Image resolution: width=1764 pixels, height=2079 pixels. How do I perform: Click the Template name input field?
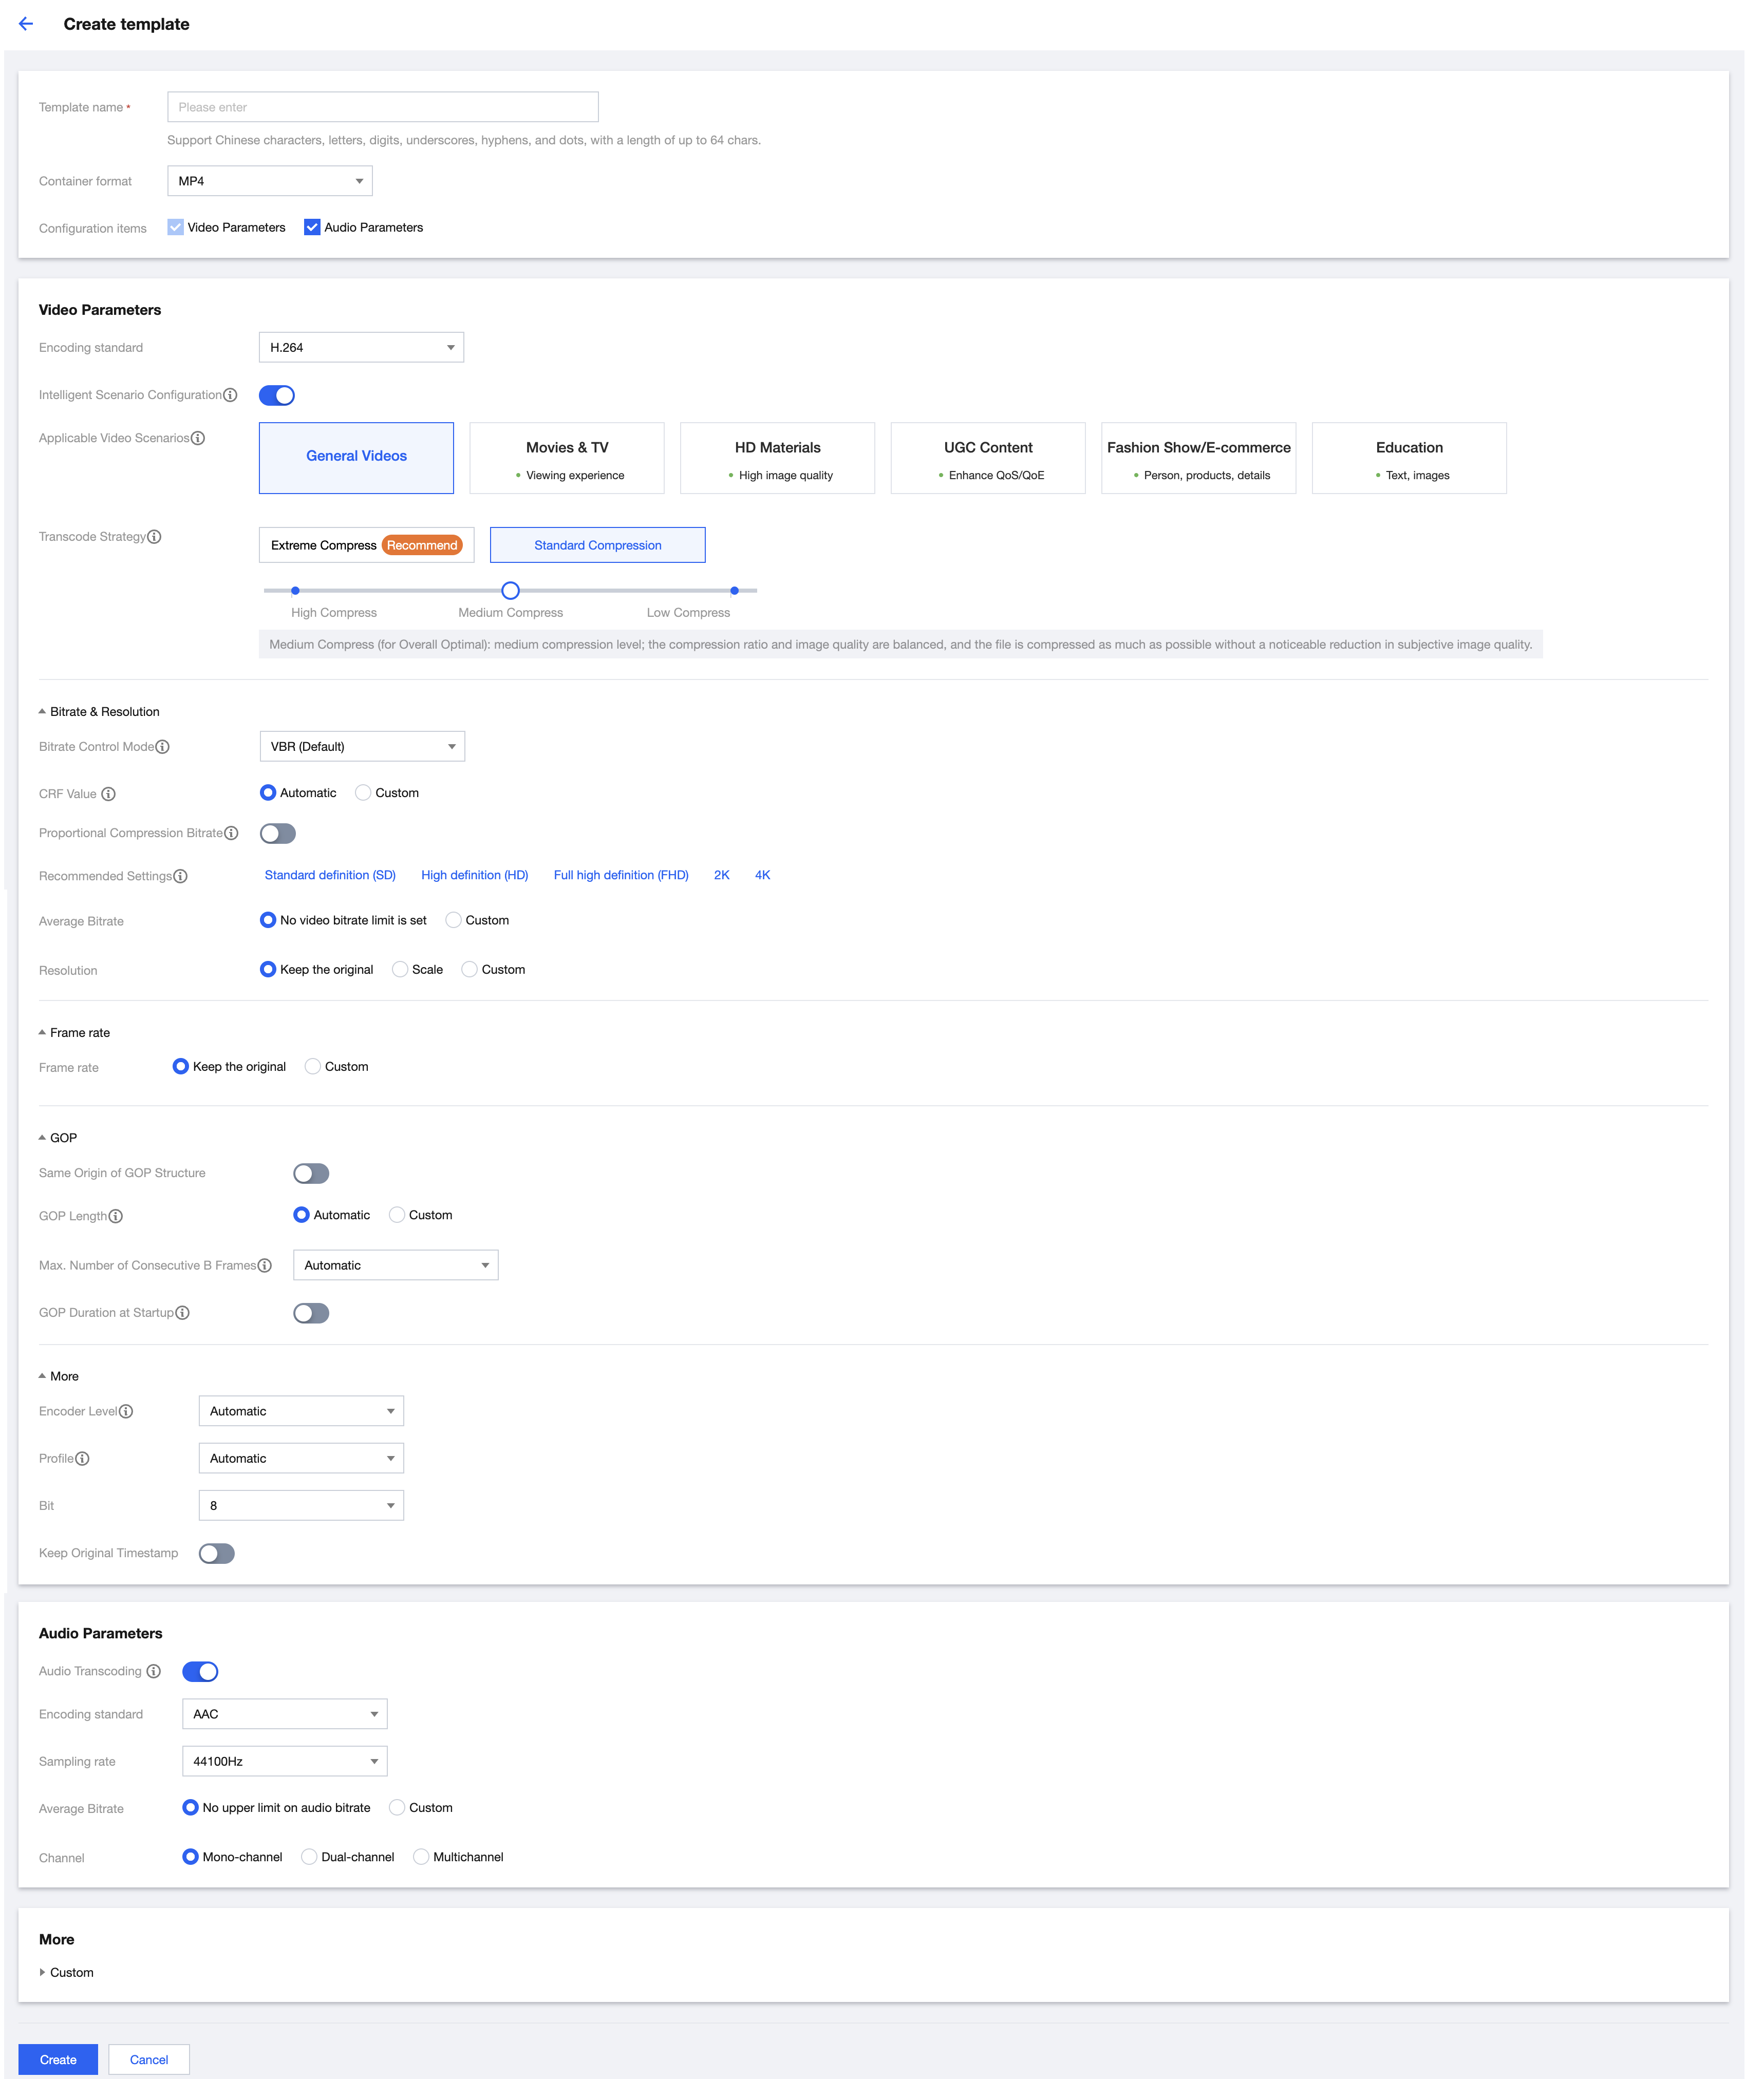click(x=382, y=107)
